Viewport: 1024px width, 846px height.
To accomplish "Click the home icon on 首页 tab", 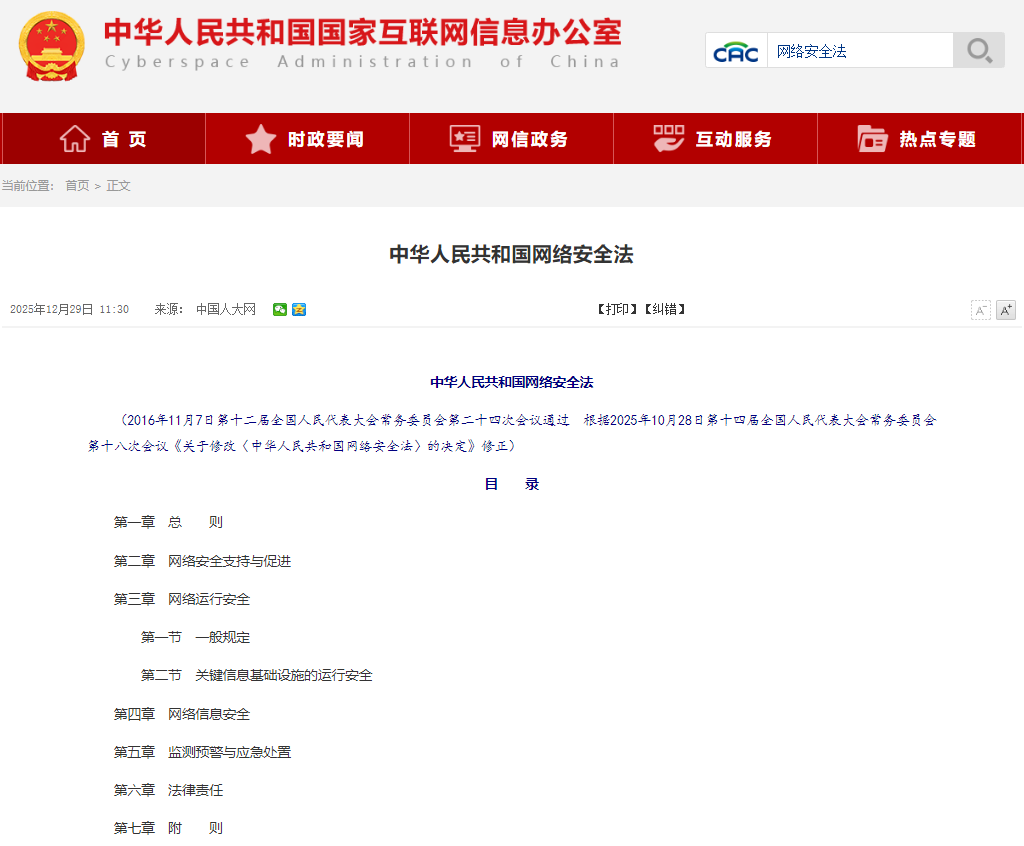I will [74, 138].
